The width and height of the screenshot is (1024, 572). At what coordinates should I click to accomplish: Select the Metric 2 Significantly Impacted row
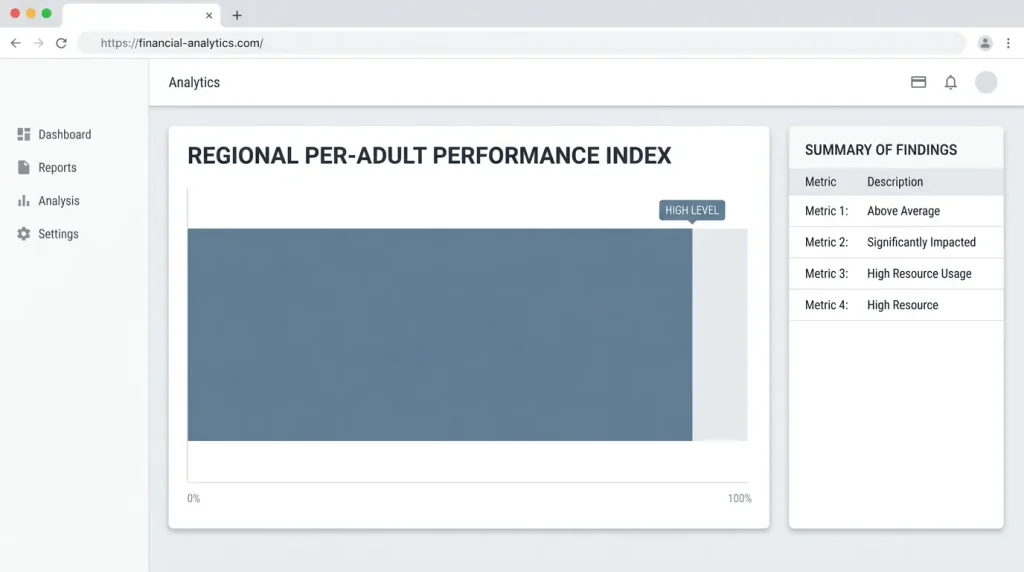[896, 242]
